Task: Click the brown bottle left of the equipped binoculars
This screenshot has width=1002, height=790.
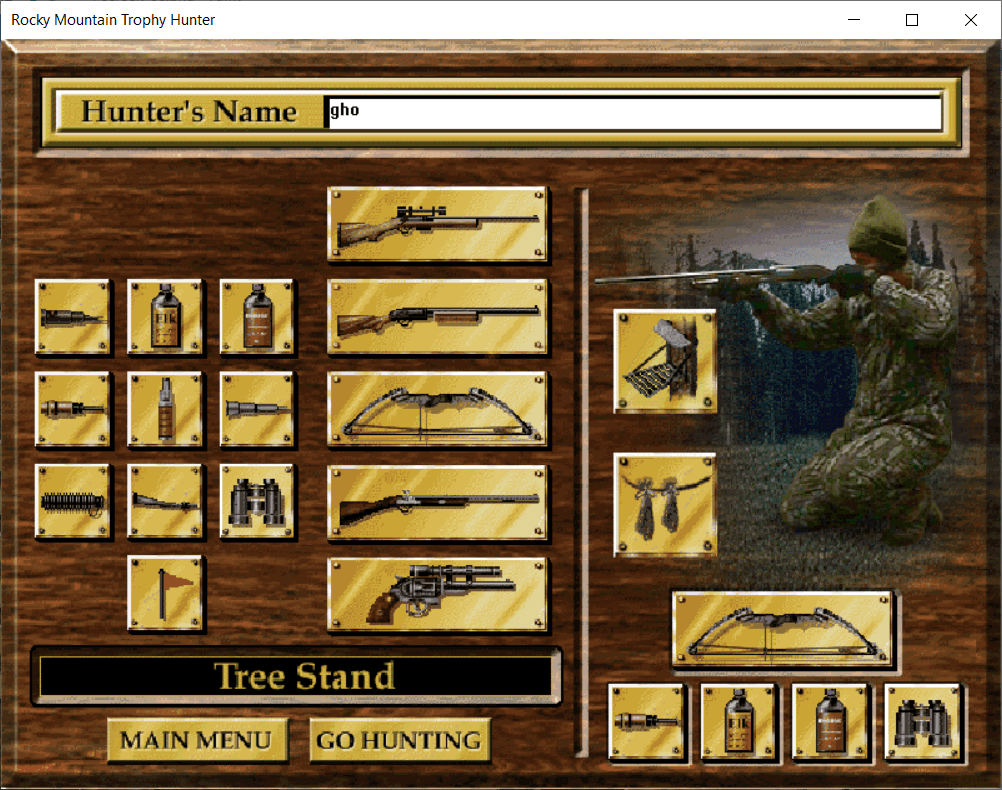Action: coord(831,722)
